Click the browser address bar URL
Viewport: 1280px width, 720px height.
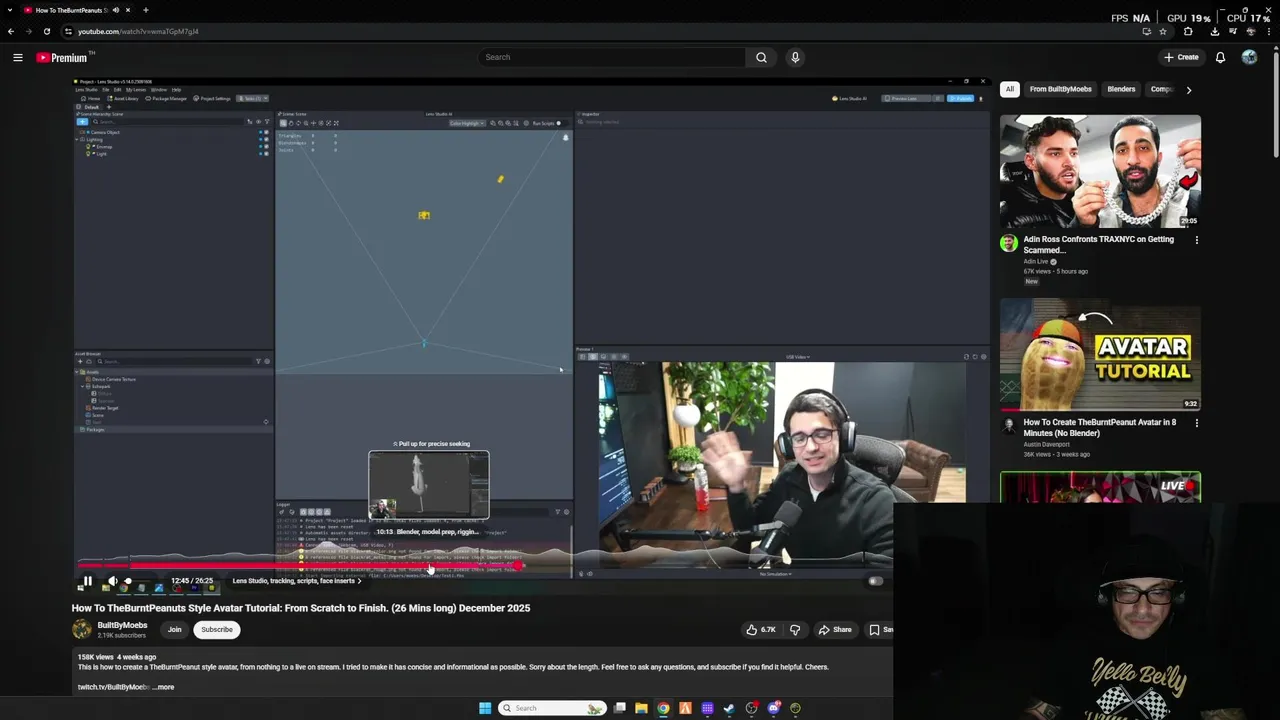coord(138,31)
